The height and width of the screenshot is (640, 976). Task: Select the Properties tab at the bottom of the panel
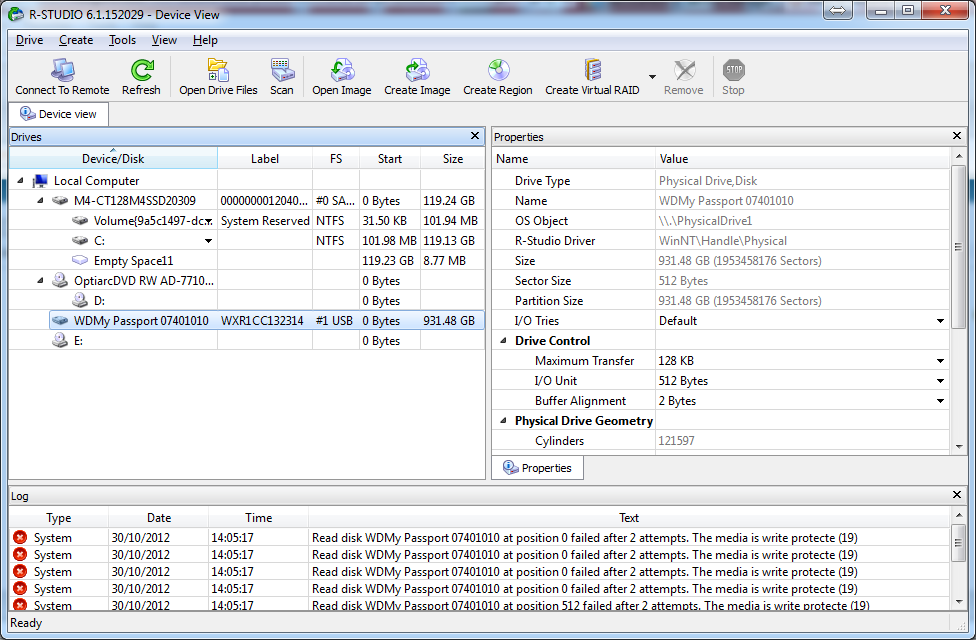coord(538,468)
